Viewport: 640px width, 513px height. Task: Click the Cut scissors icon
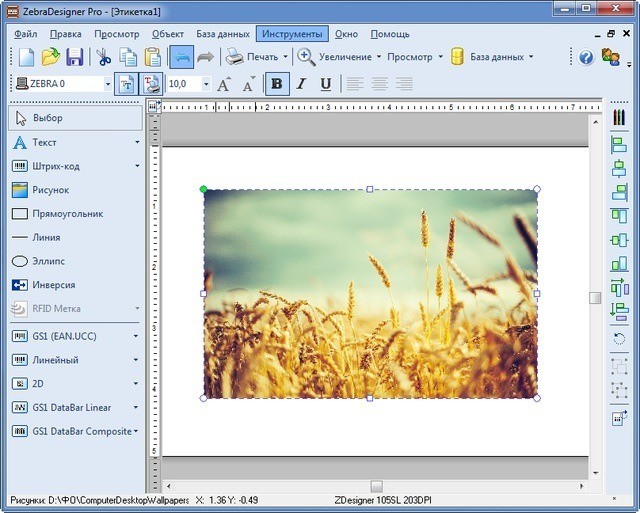pyautogui.click(x=104, y=57)
